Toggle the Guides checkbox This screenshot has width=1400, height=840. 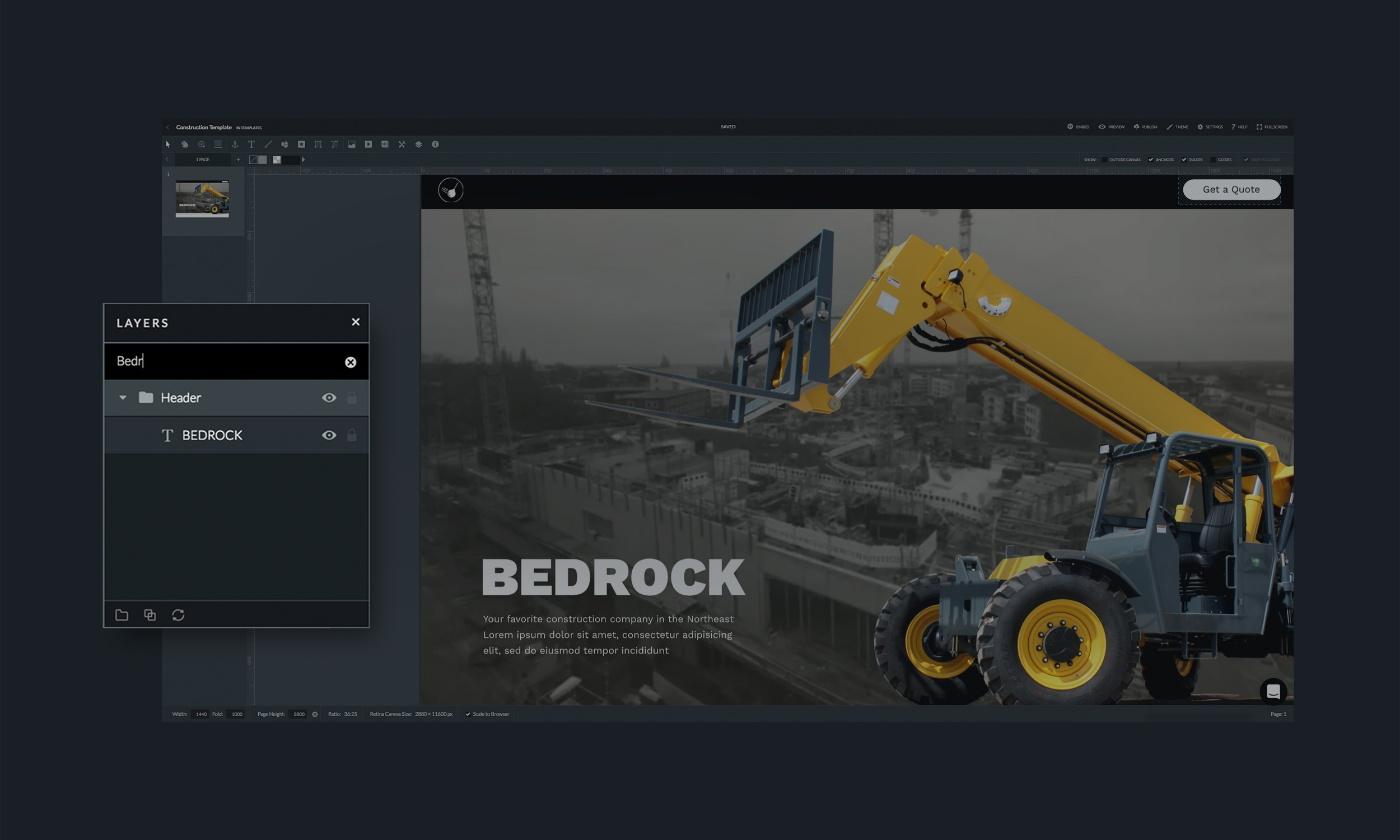(1213, 159)
